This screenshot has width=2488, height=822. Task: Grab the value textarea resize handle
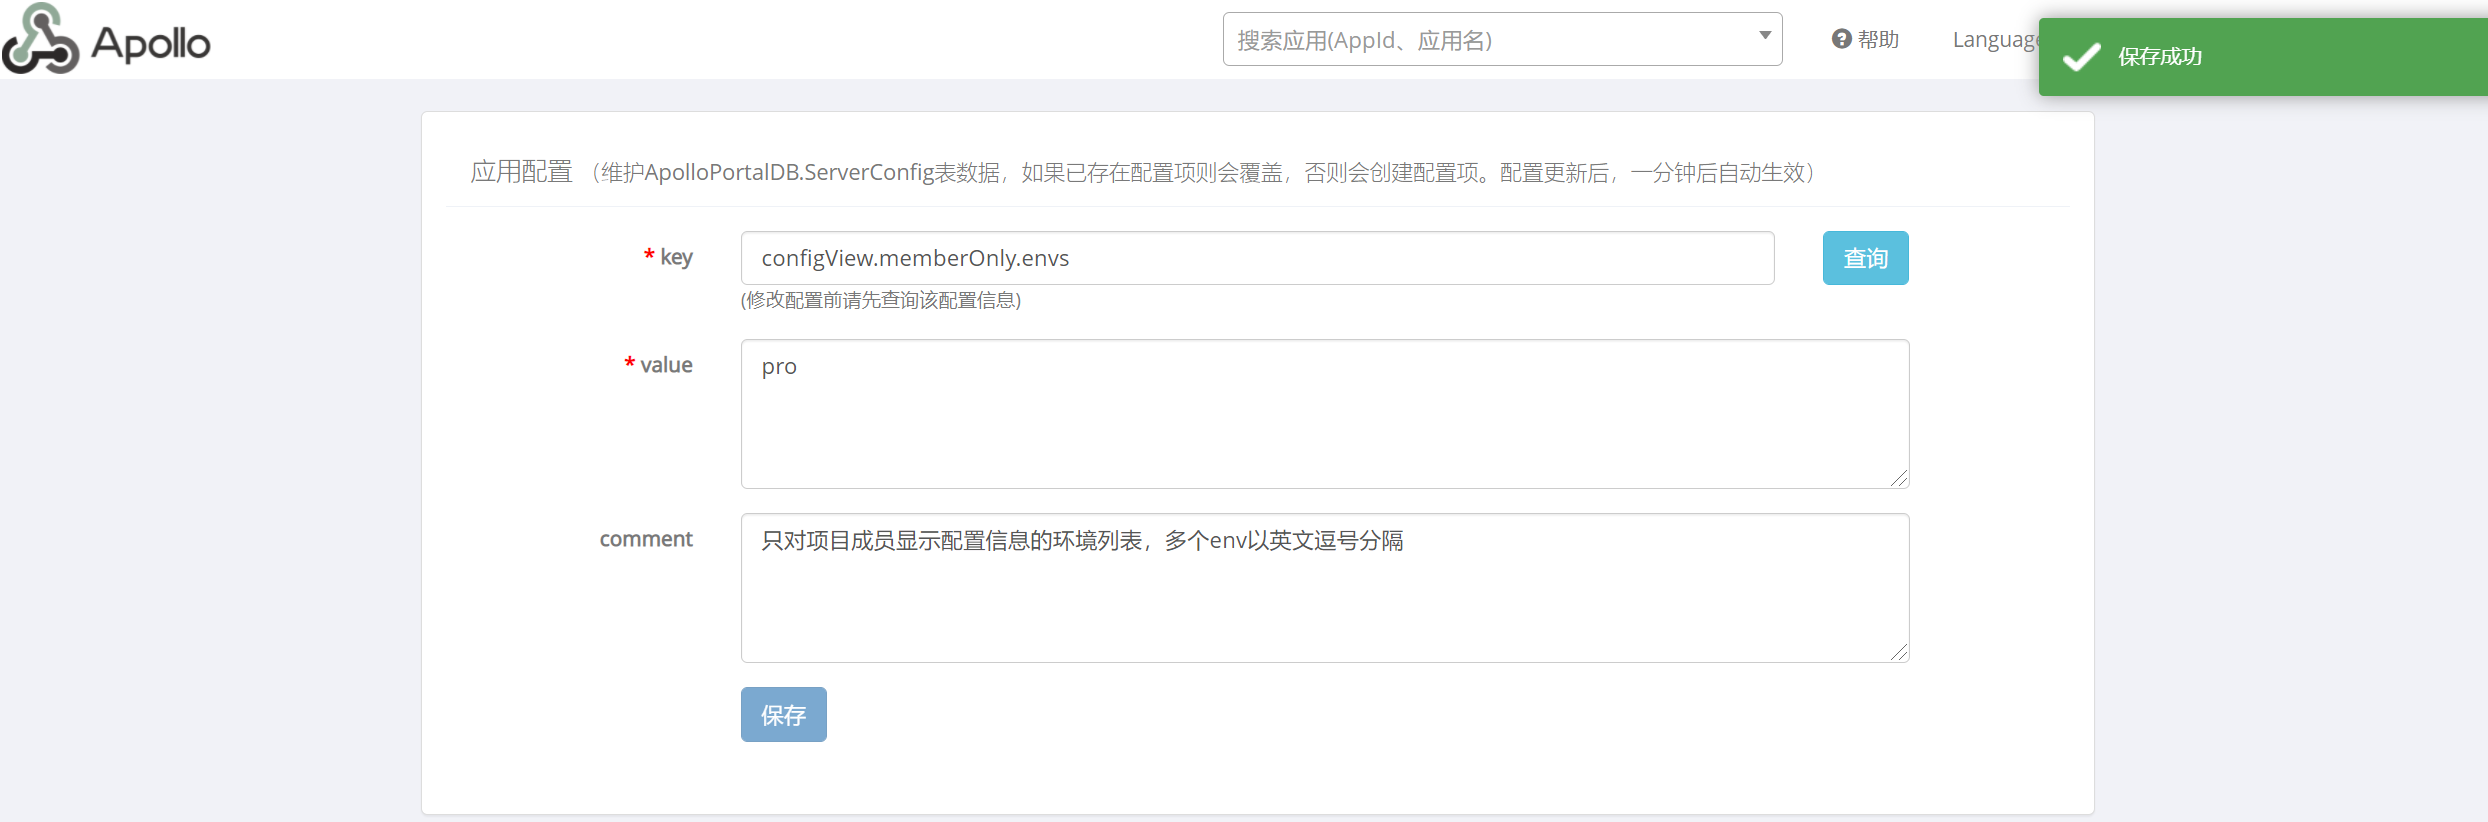(1899, 478)
